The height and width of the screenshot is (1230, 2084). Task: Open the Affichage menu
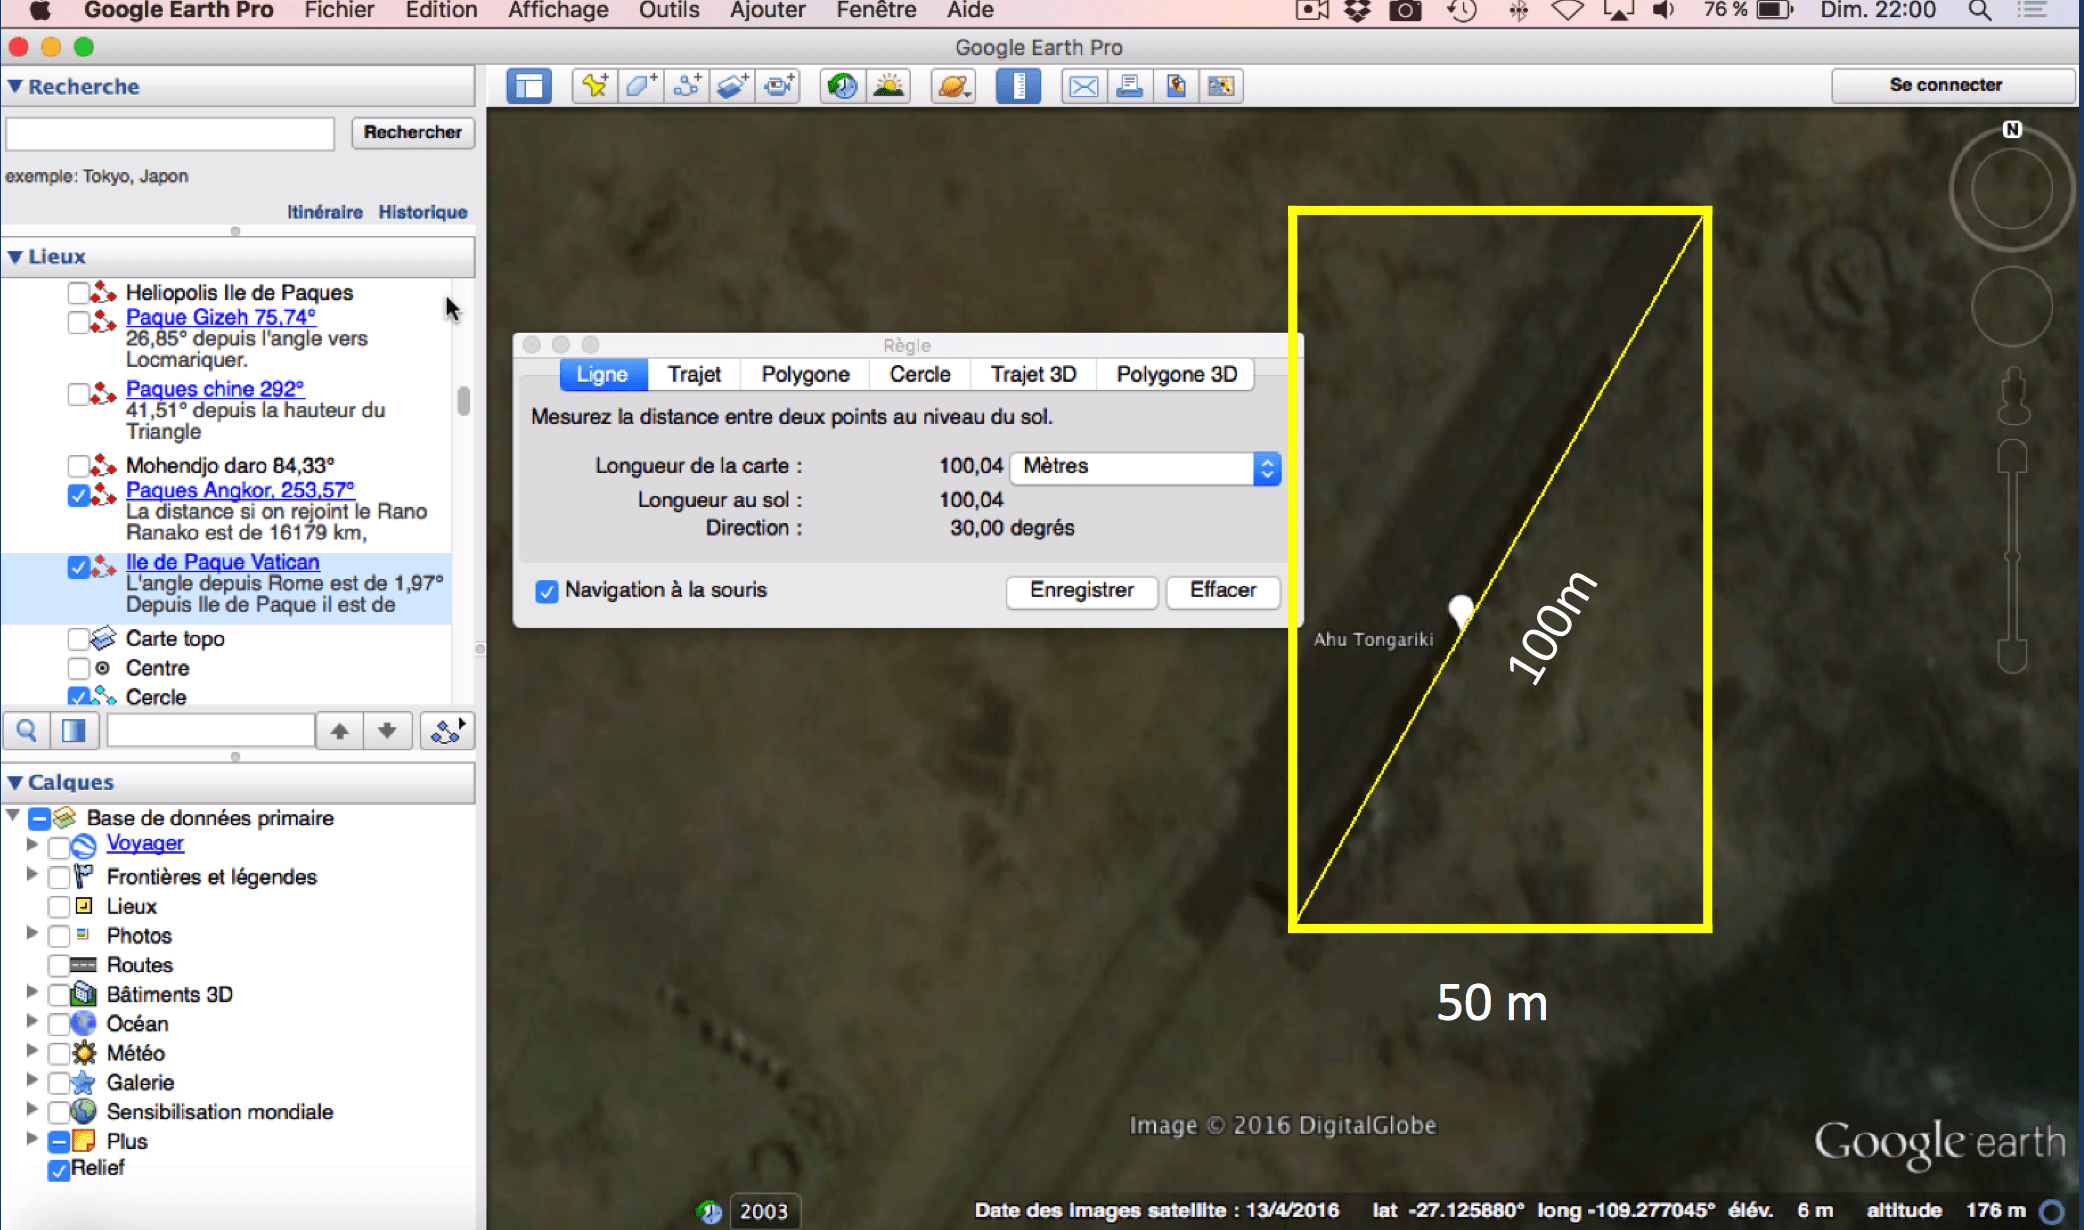pos(558,11)
